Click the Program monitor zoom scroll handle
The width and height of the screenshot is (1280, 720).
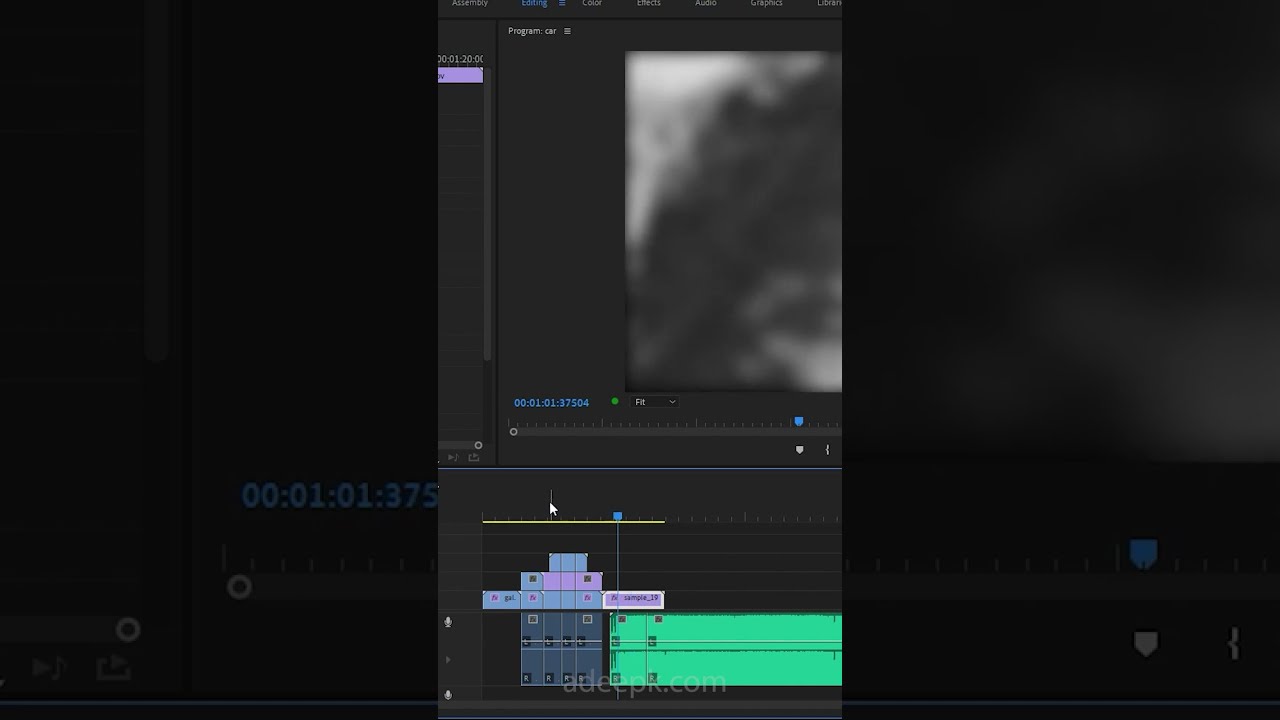pyautogui.click(x=514, y=431)
